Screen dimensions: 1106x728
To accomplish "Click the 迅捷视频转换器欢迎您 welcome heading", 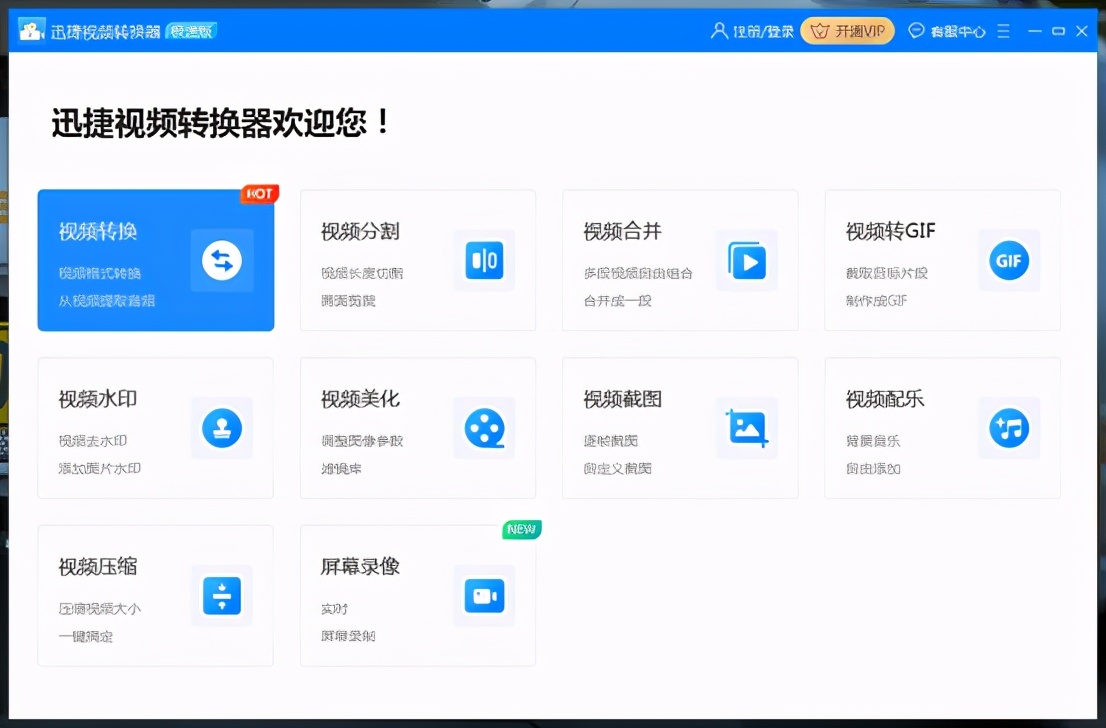I will (x=220, y=123).
